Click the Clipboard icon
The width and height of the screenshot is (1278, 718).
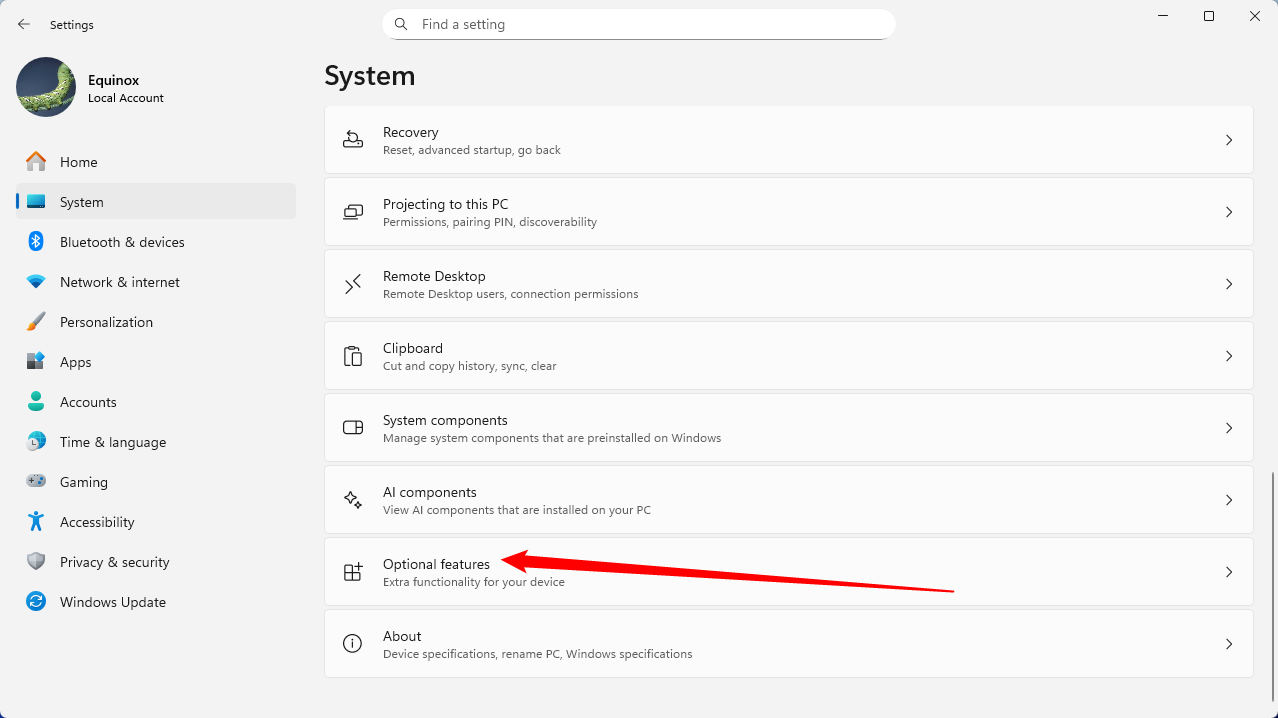tap(352, 356)
